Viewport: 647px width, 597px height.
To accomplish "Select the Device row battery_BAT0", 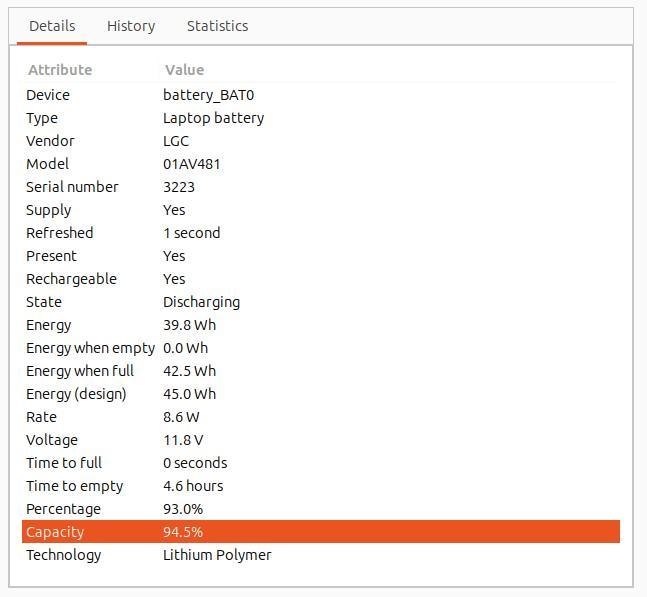I will (321, 95).
